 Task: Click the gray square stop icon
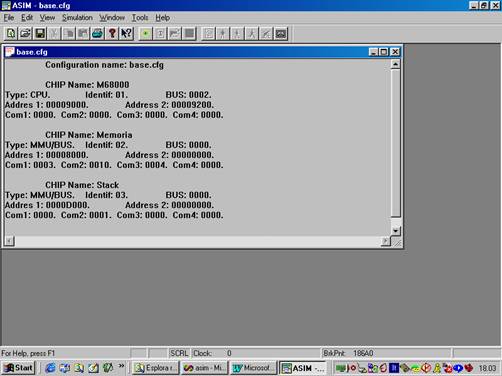coord(189,33)
